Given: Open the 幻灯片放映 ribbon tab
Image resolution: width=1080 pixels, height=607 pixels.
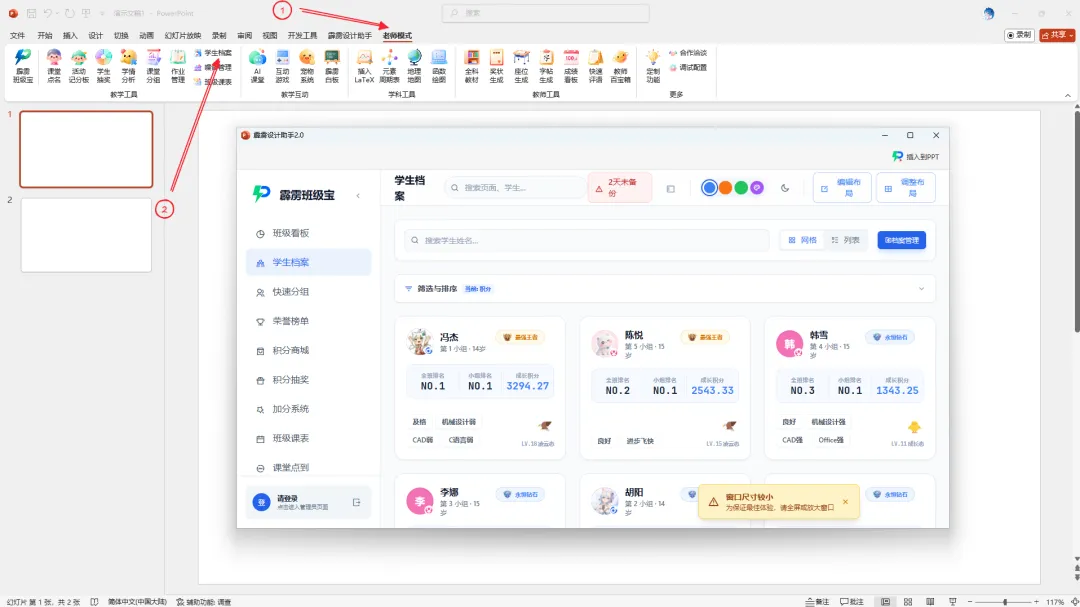Looking at the screenshot, I should coord(183,35).
